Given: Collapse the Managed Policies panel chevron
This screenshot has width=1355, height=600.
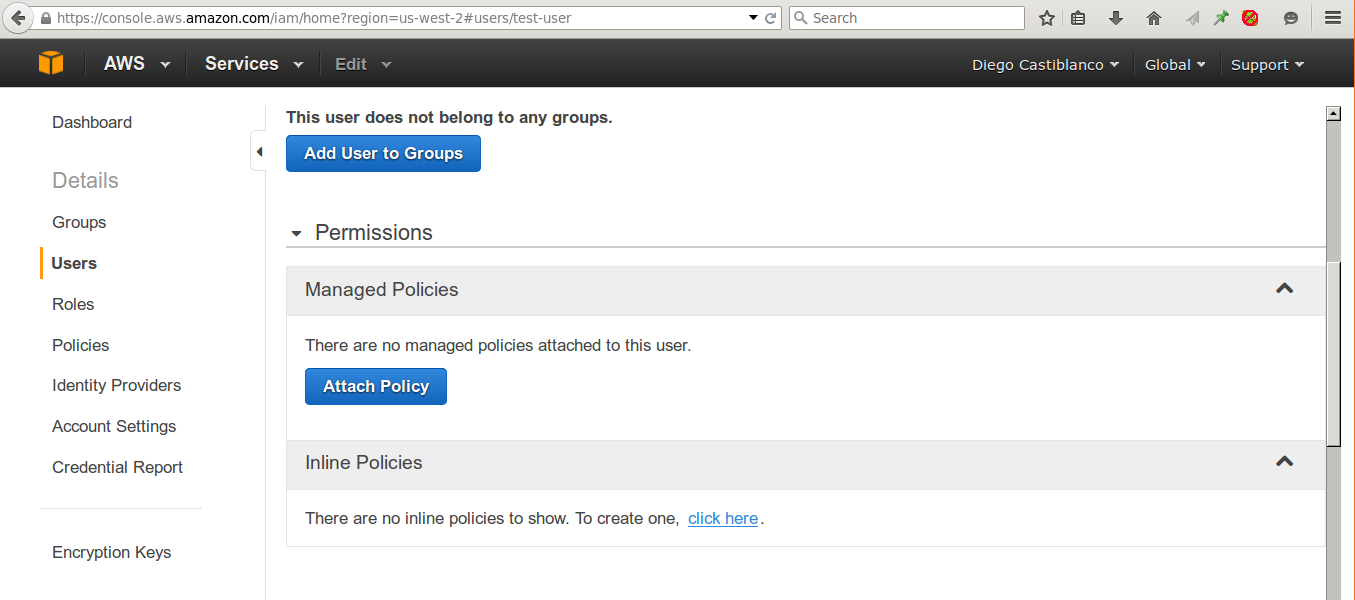Looking at the screenshot, I should click(1285, 289).
